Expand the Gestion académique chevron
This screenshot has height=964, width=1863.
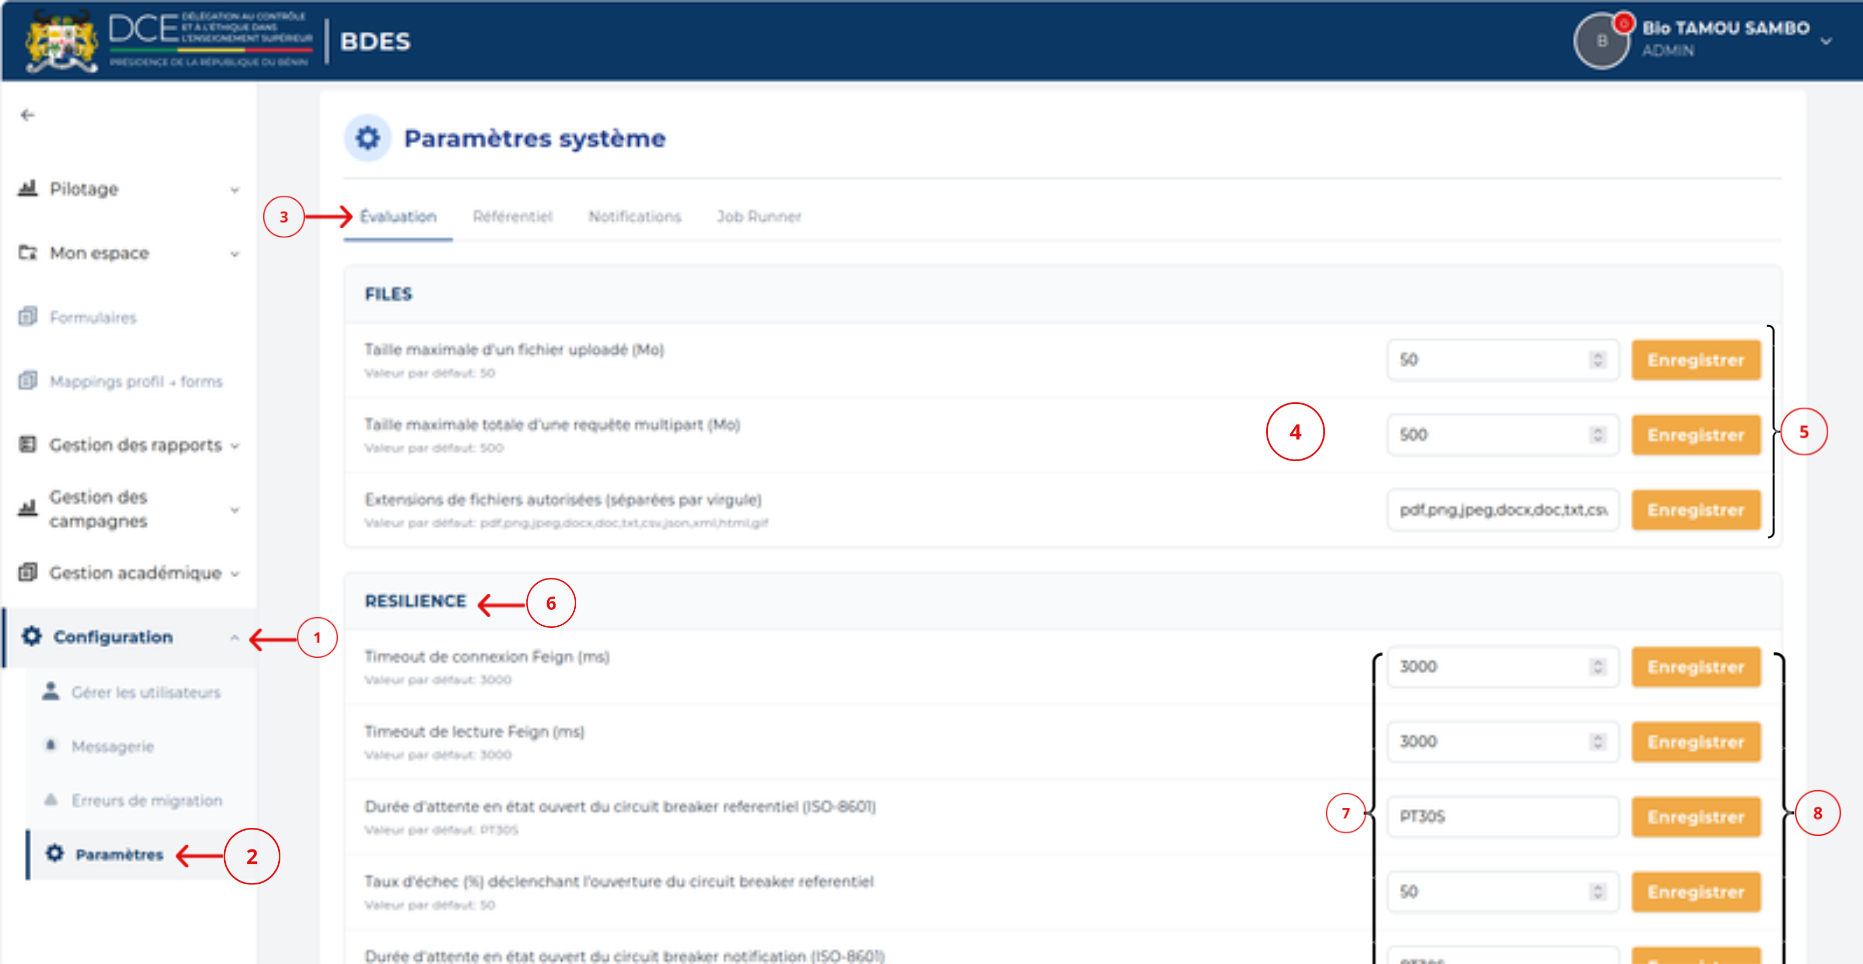pyautogui.click(x=235, y=574)
